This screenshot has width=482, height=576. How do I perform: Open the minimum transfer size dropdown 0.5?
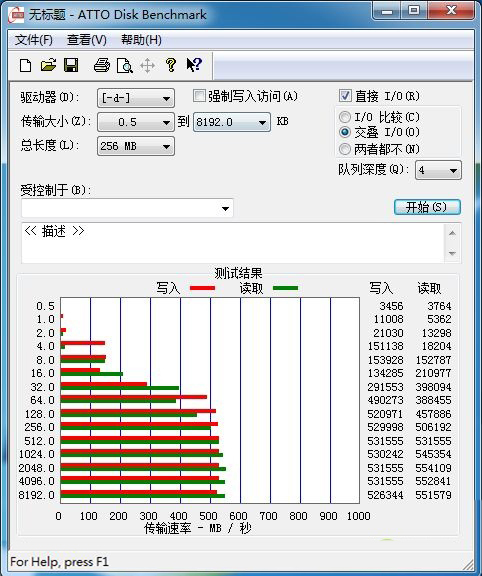pos(136,122)
